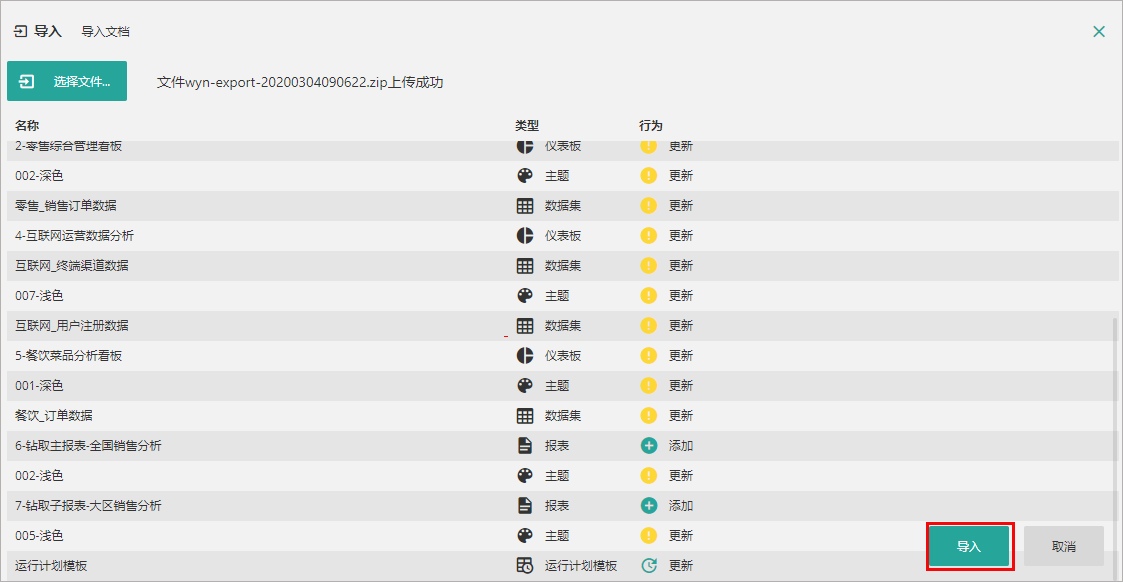Viewport: 1123px width, 582px height.
Task: Click the dashboard icon for 5-餐饮菜品分析看板
Action: (525, 356)
